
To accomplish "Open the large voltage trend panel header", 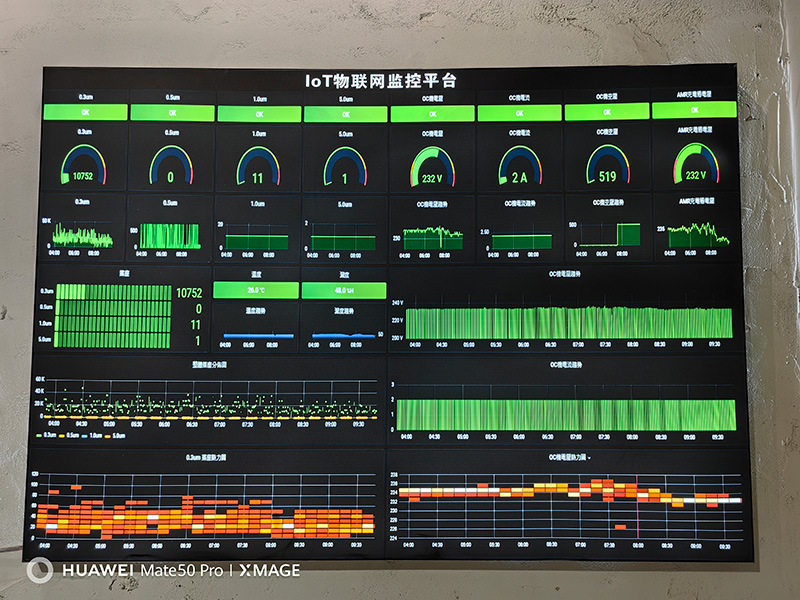I will pos(565,273).
